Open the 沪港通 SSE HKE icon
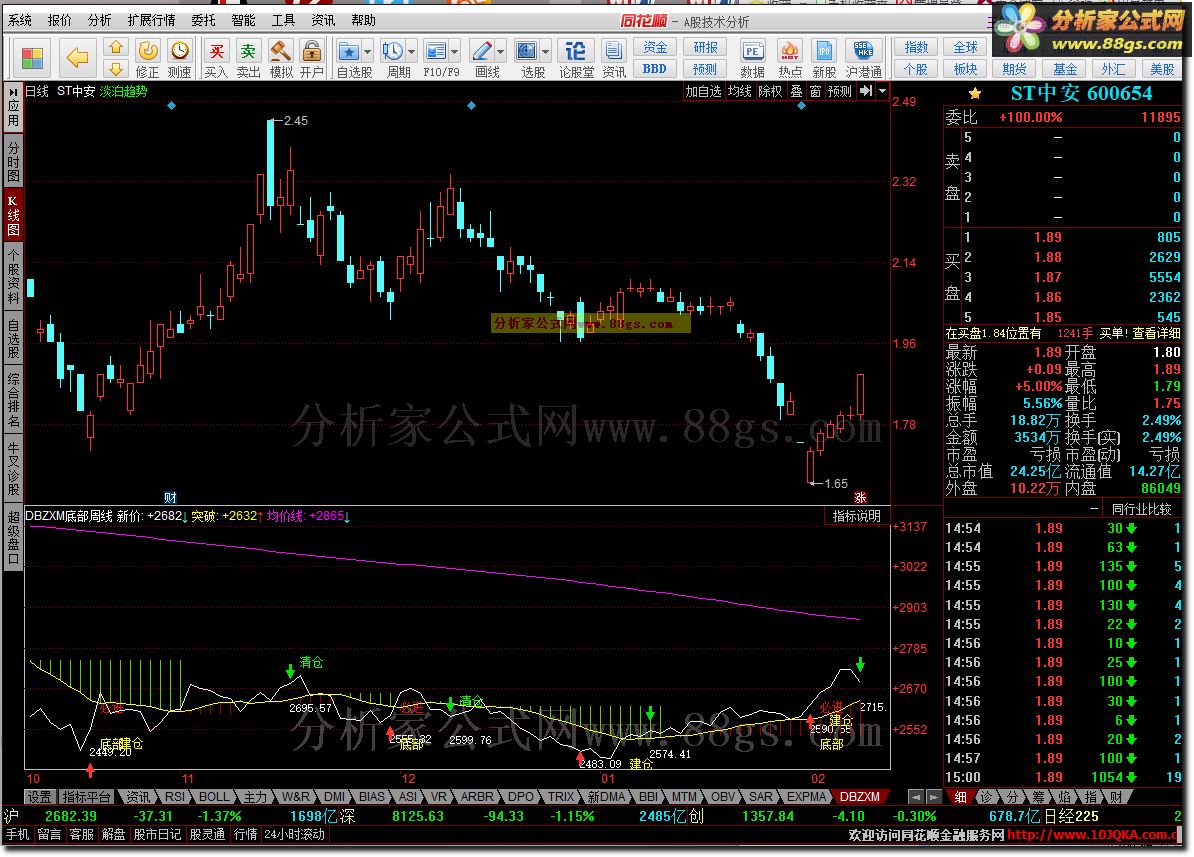Screen dimensions: 1194x857 (x=864, y=59)
